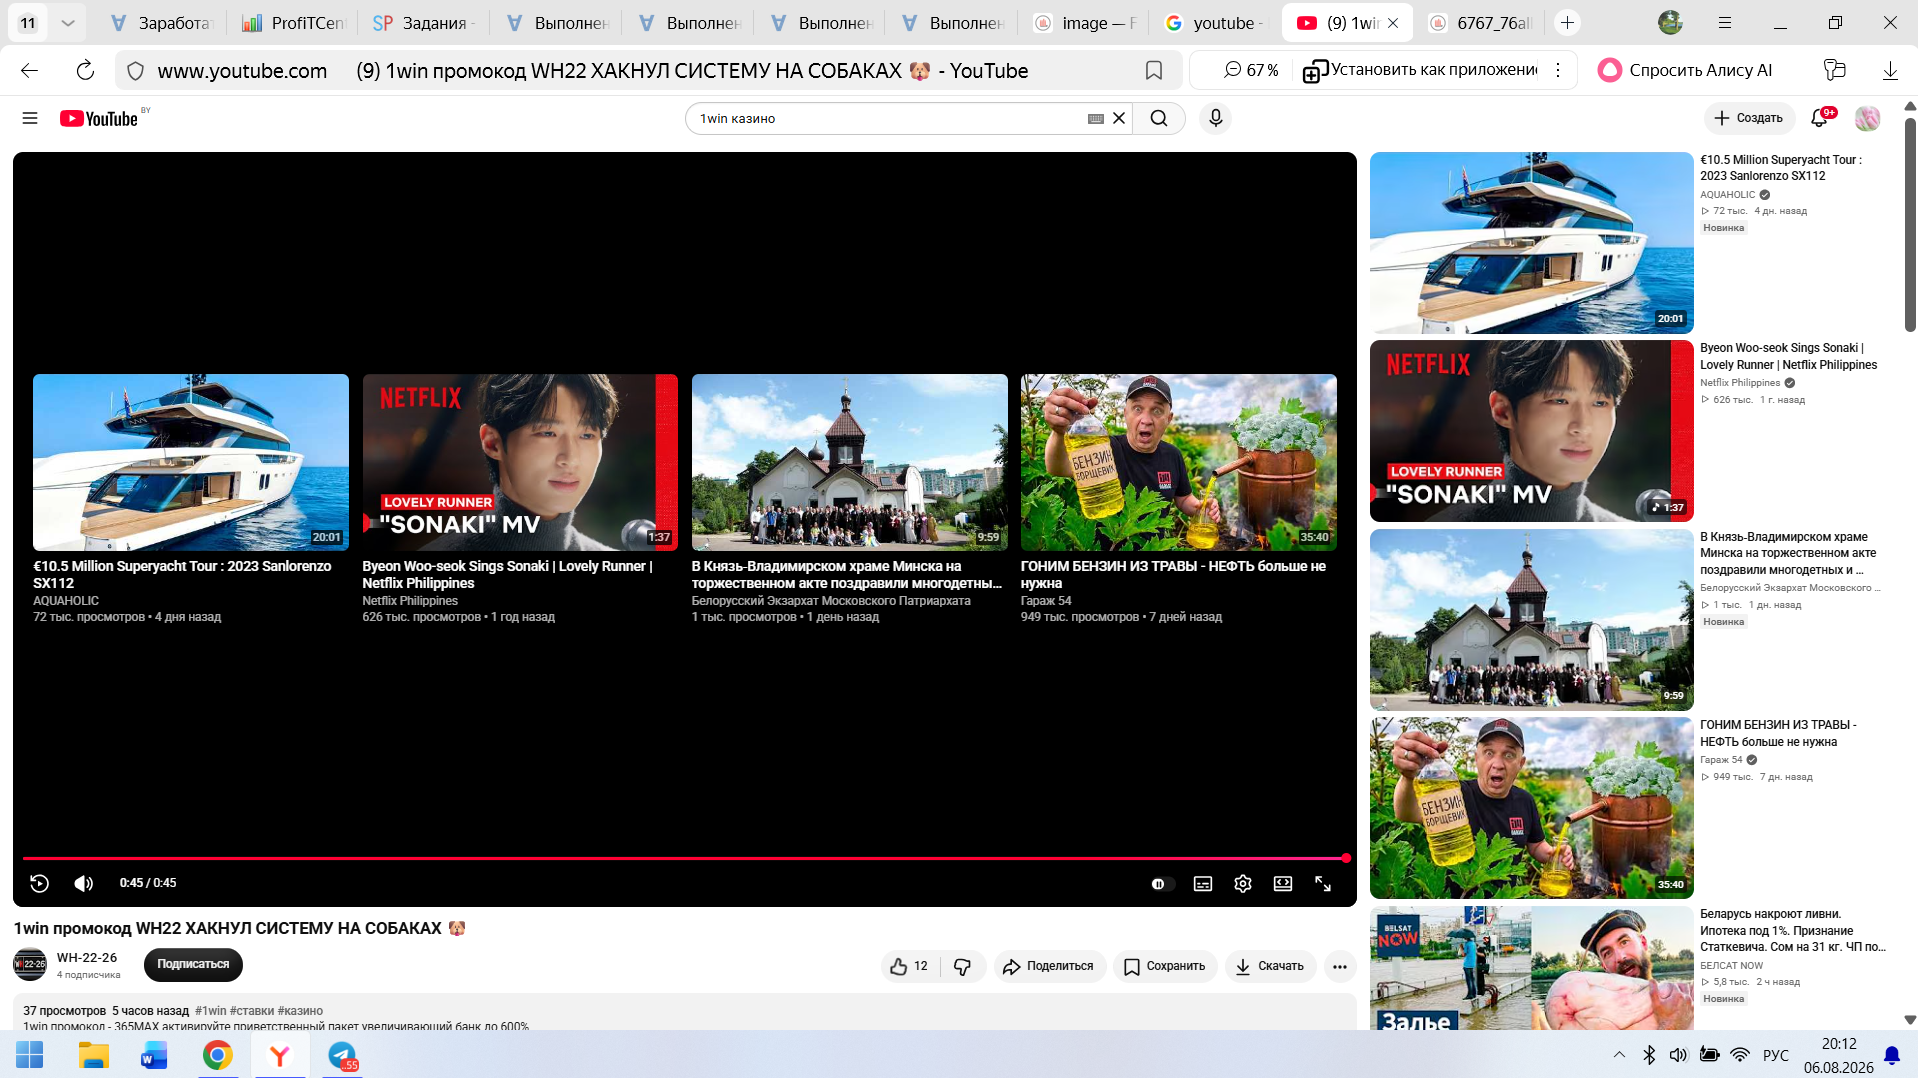This screenshot has height=1078, width=1918.
Task: Open sidebar Беларусь накроют ливни video
Action: (1793, 930)
